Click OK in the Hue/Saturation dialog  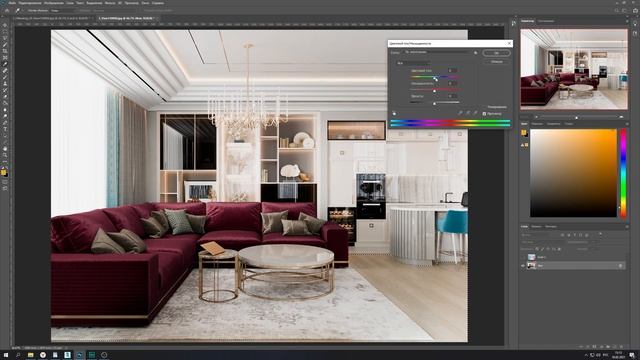[x=496, y=53]
